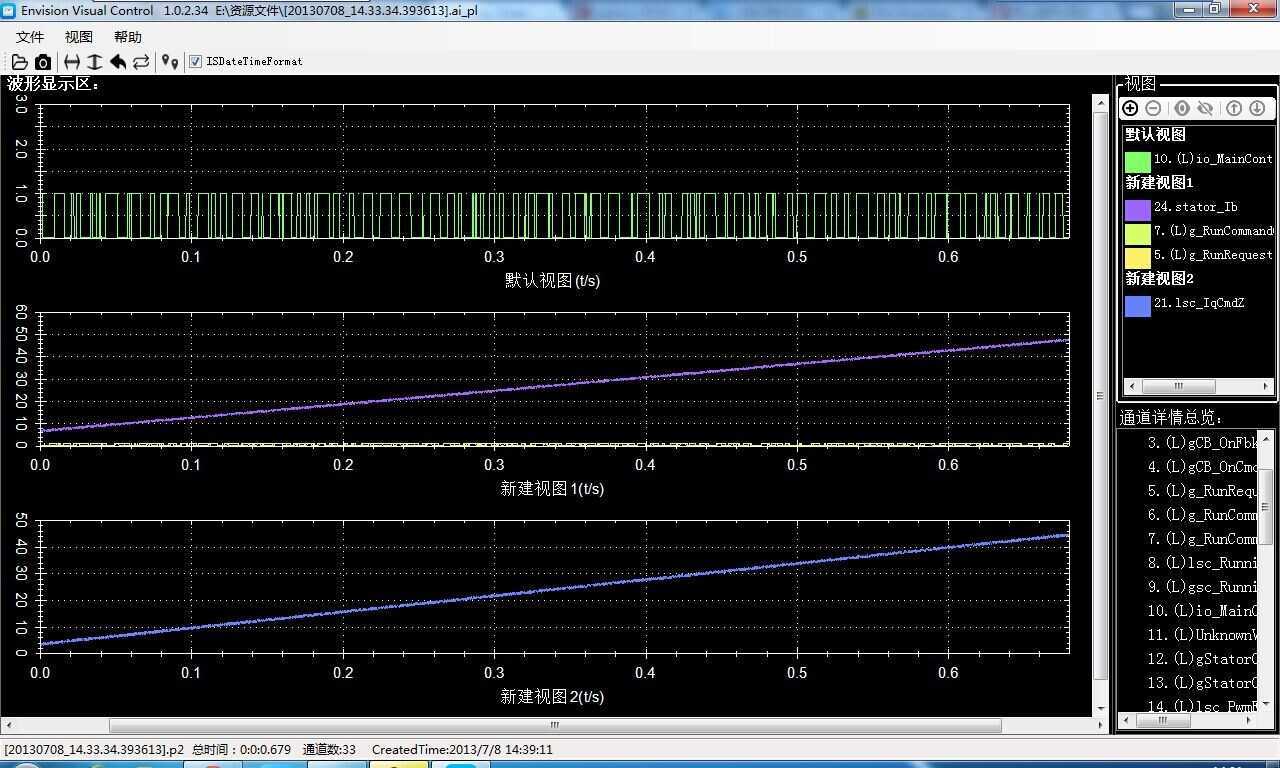1280x768 pixels.
Task: Click the purple swatch of 24.stator_Ib
Action: point(1137,209)
